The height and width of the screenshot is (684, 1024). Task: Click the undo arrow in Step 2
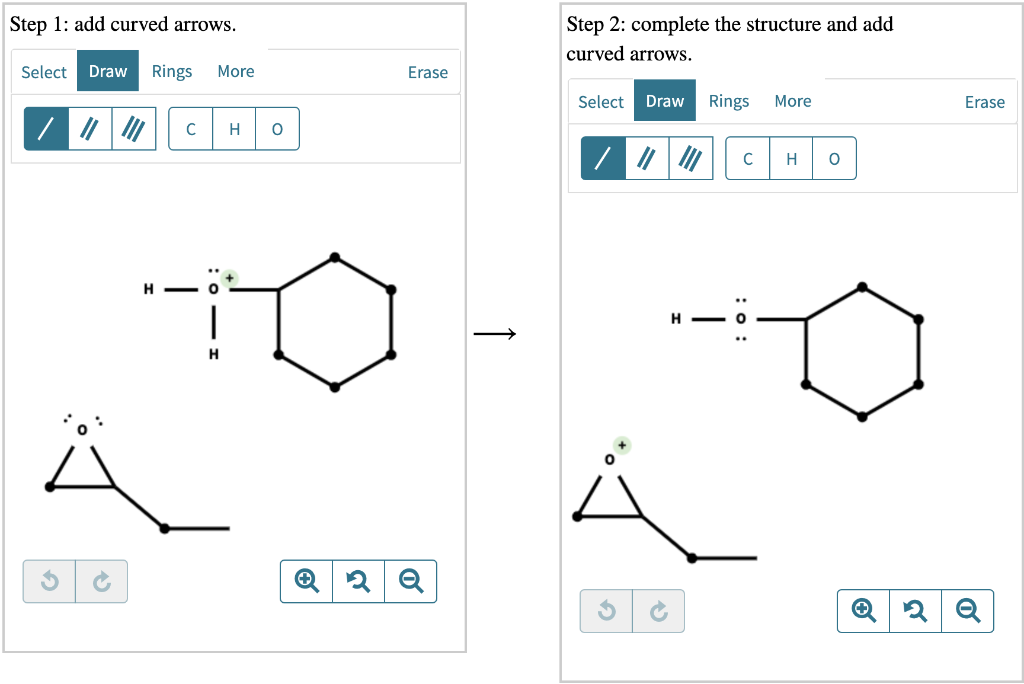tap(606, 610)
